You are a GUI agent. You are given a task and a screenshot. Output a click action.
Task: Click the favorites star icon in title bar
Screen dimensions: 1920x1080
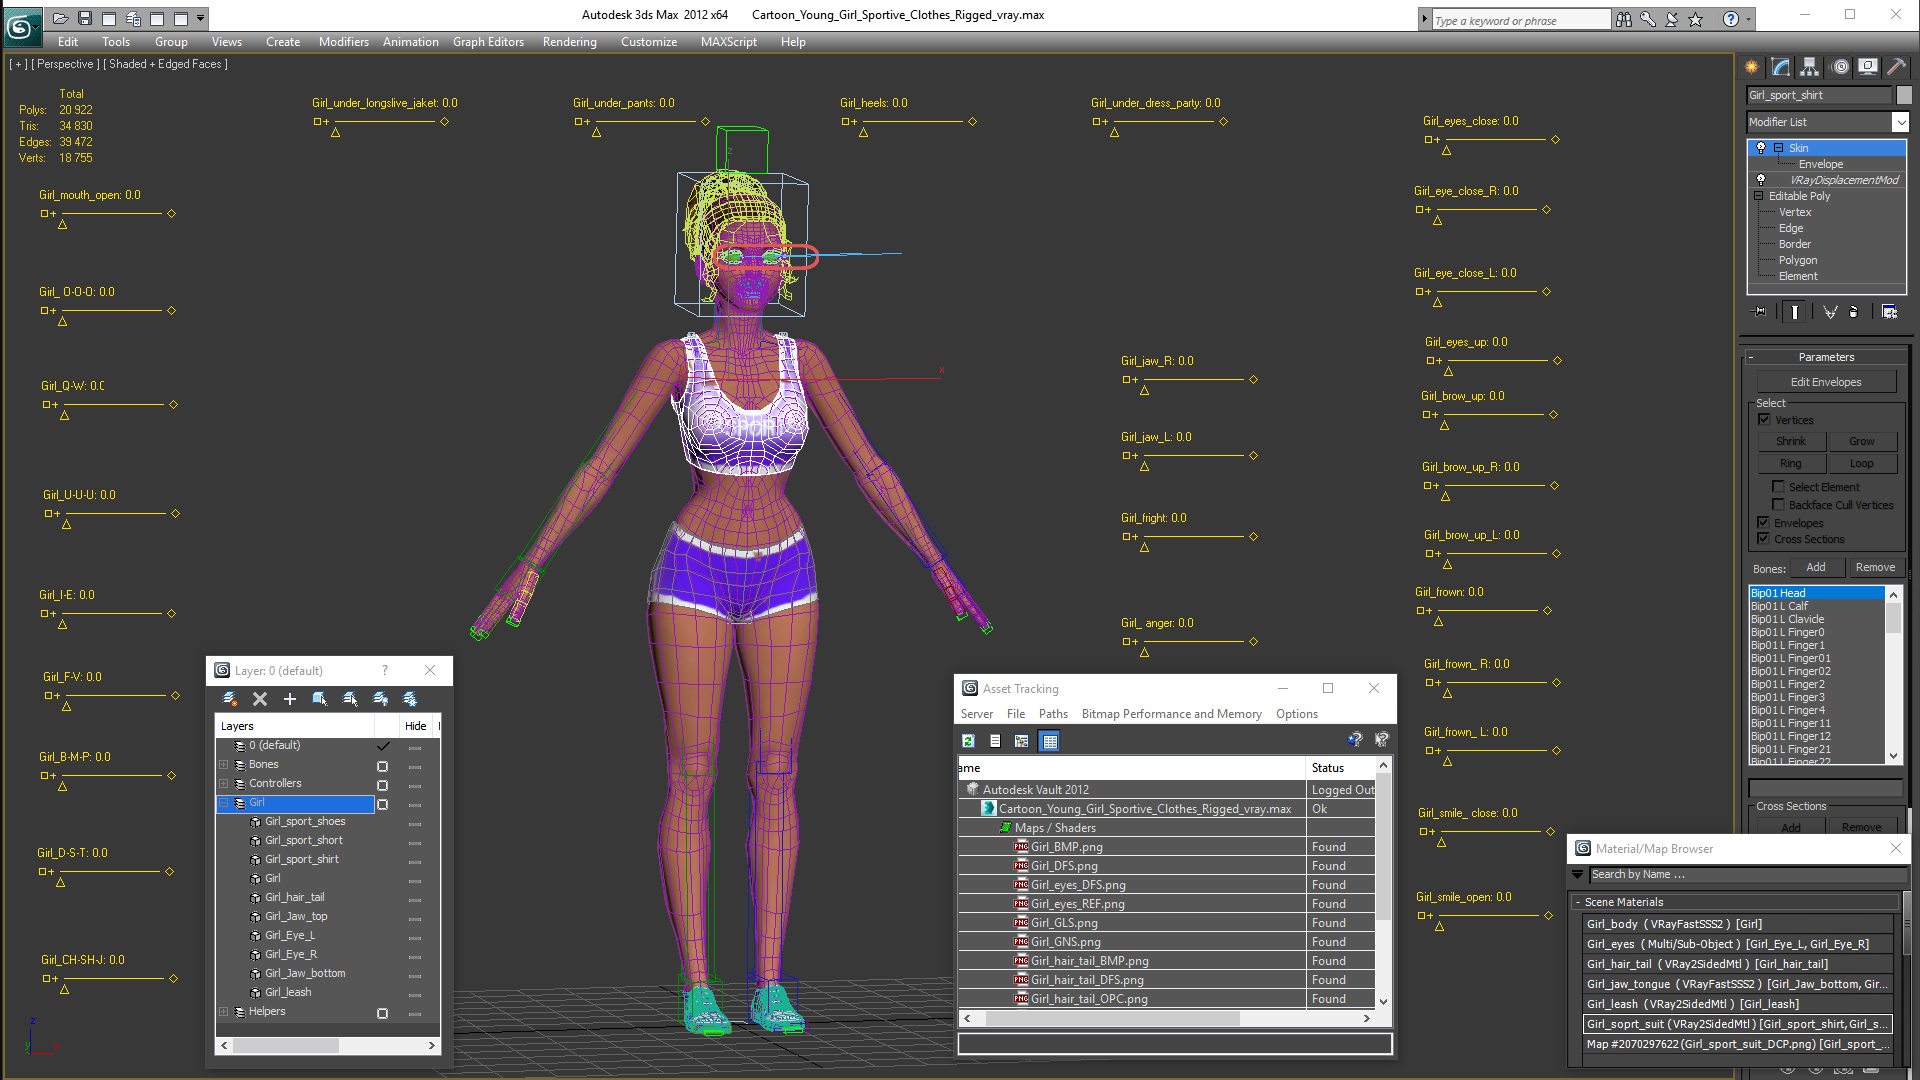tap(1696, 19)
